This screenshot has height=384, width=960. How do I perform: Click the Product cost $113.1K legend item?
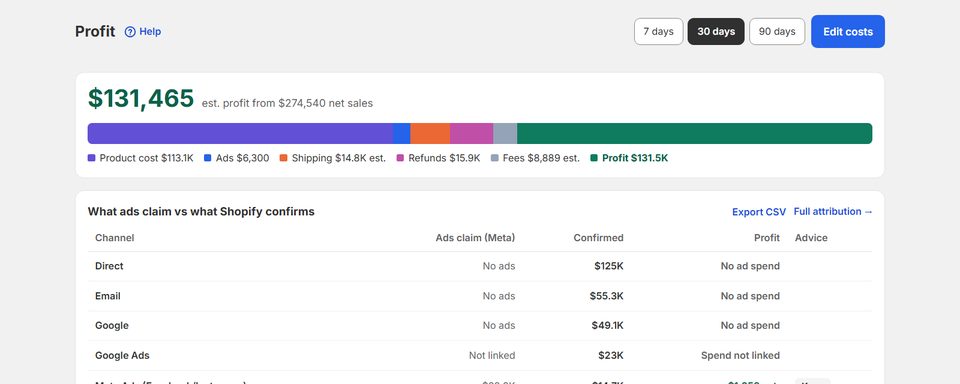point(140,158)
